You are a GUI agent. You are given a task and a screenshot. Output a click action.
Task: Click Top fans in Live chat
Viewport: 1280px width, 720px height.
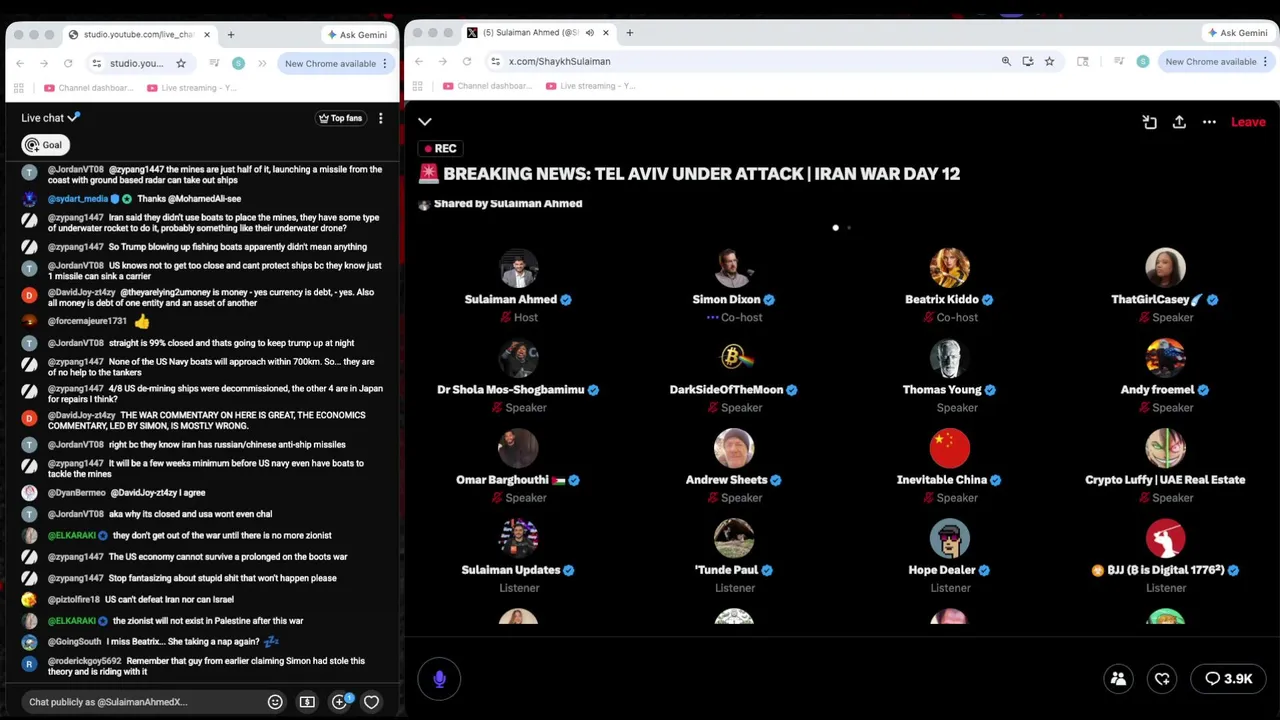coord(340,118)
